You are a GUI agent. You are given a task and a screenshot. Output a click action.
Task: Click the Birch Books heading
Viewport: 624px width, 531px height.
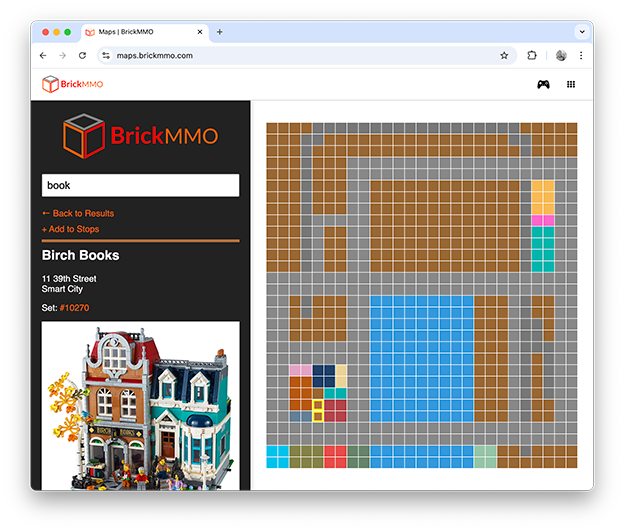(80, 255)
